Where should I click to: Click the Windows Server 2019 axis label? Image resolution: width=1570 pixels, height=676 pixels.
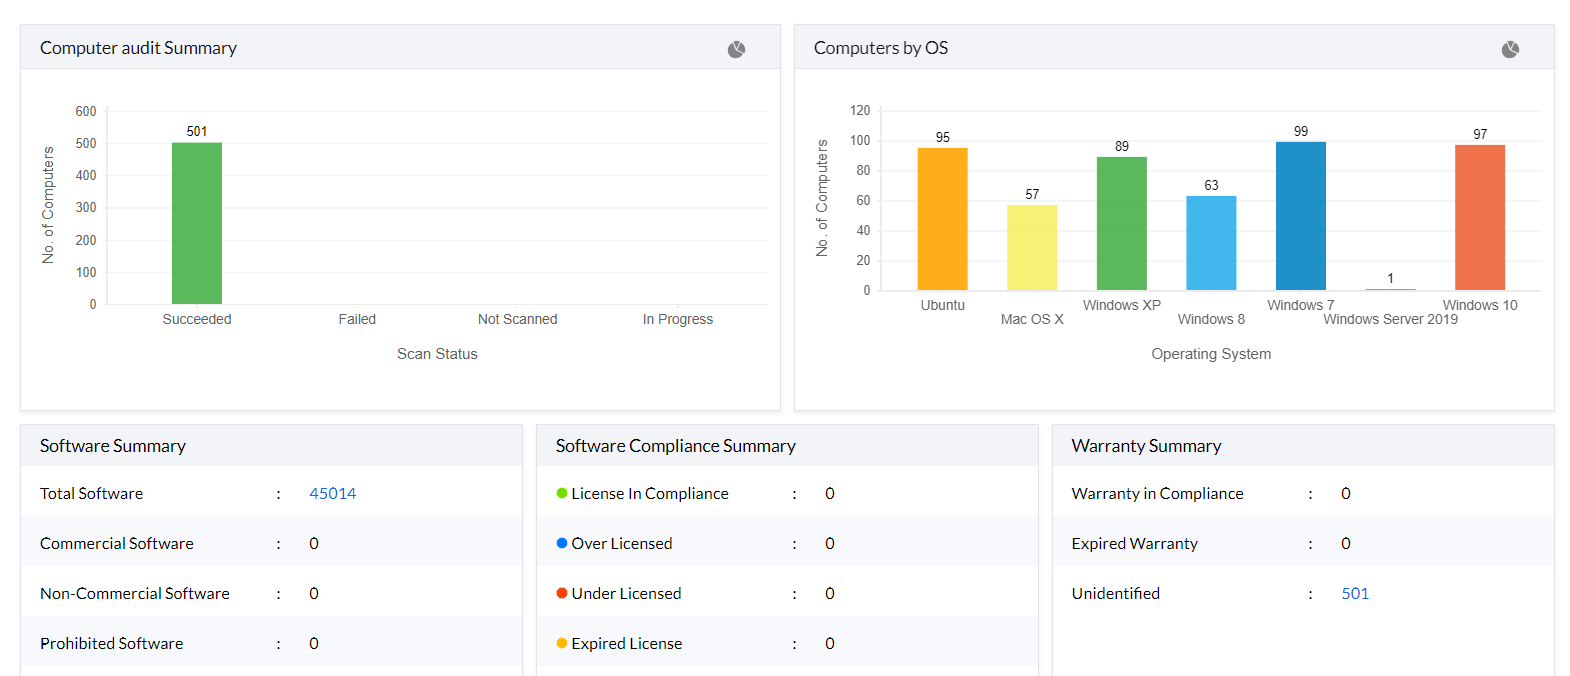1390,319
